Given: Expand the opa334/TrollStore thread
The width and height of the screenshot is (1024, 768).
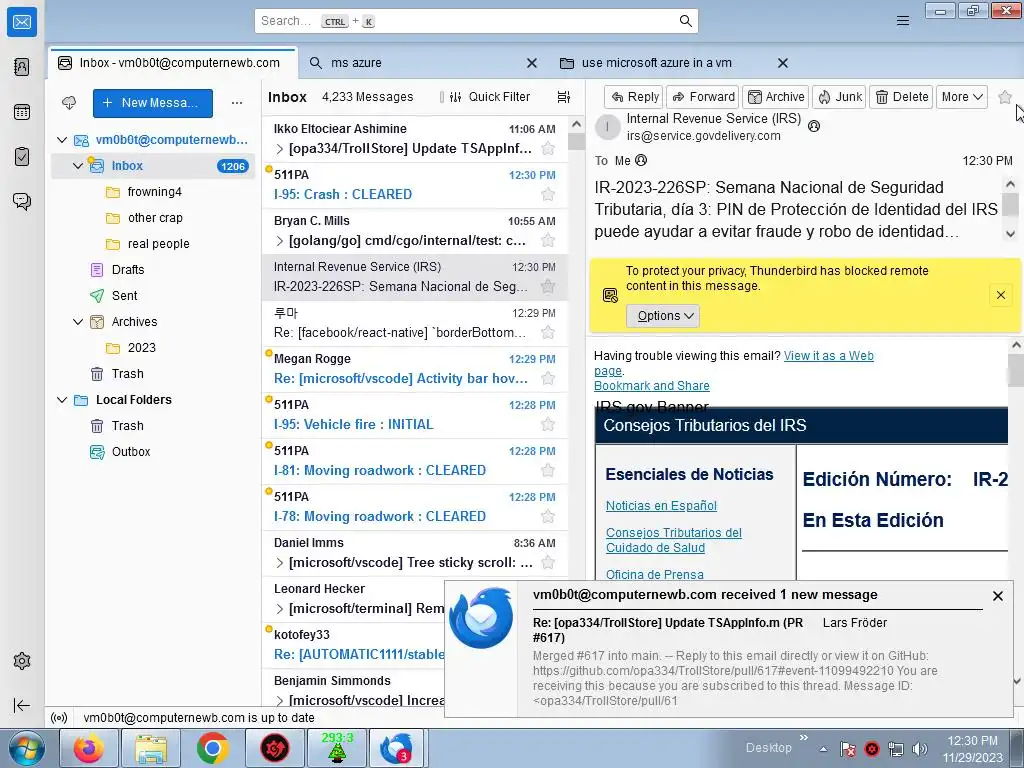Looking at the screenshot, I should tap(280, 149).
